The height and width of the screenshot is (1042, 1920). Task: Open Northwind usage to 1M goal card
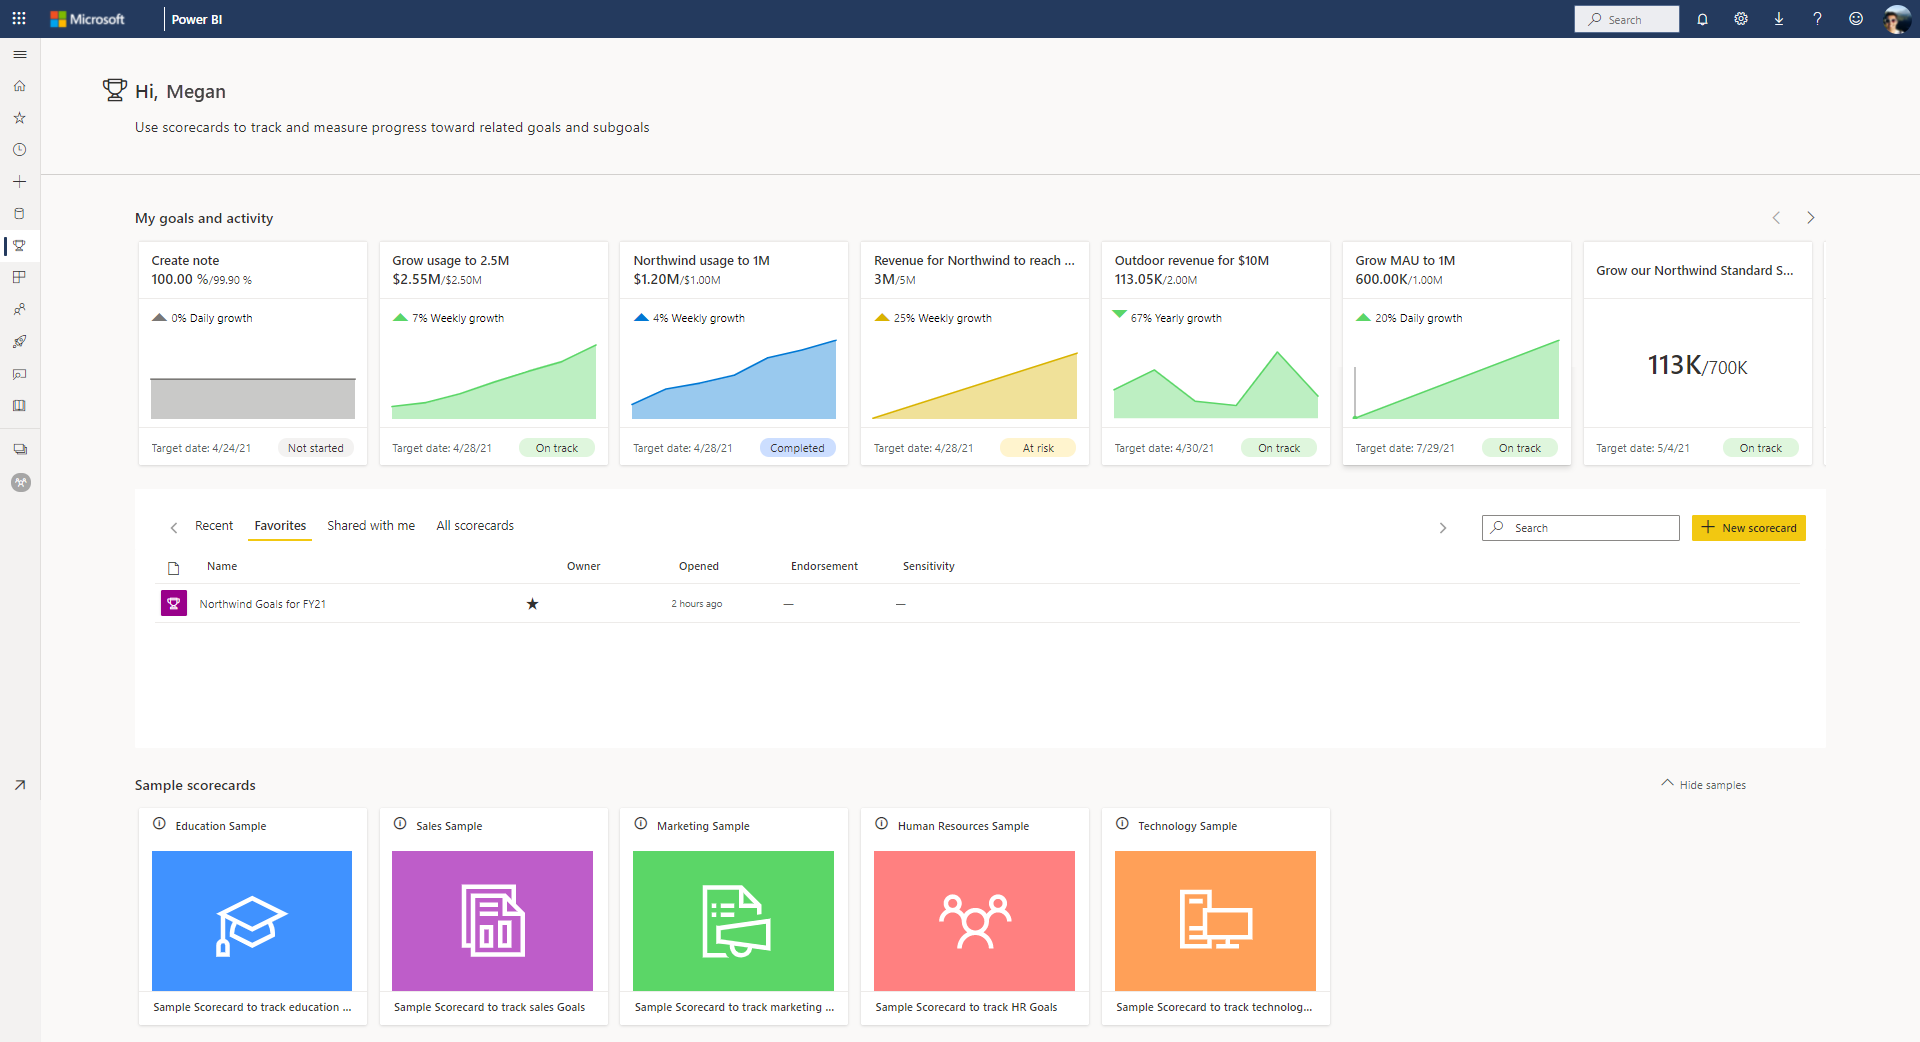734,353
